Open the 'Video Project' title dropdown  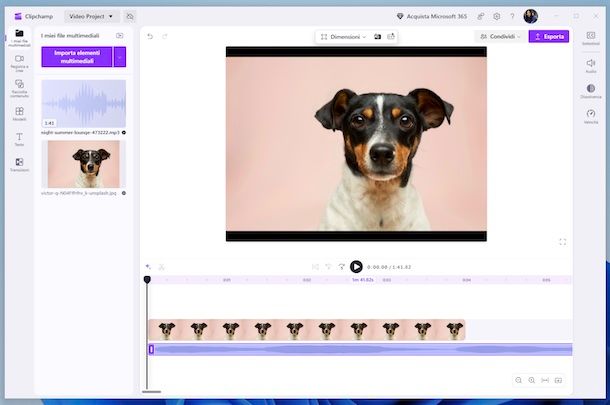pyautogui.click(x=91, y=16)
